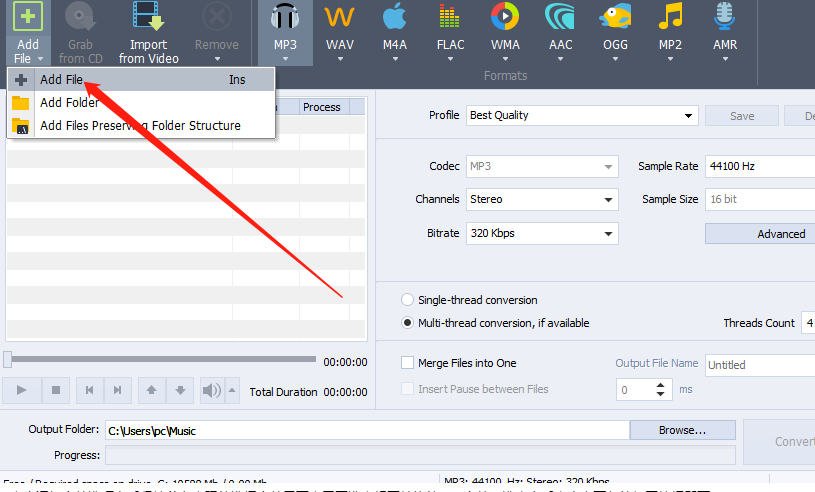
Task: Click the Threads Count field
Action: [x=808, y=323]
